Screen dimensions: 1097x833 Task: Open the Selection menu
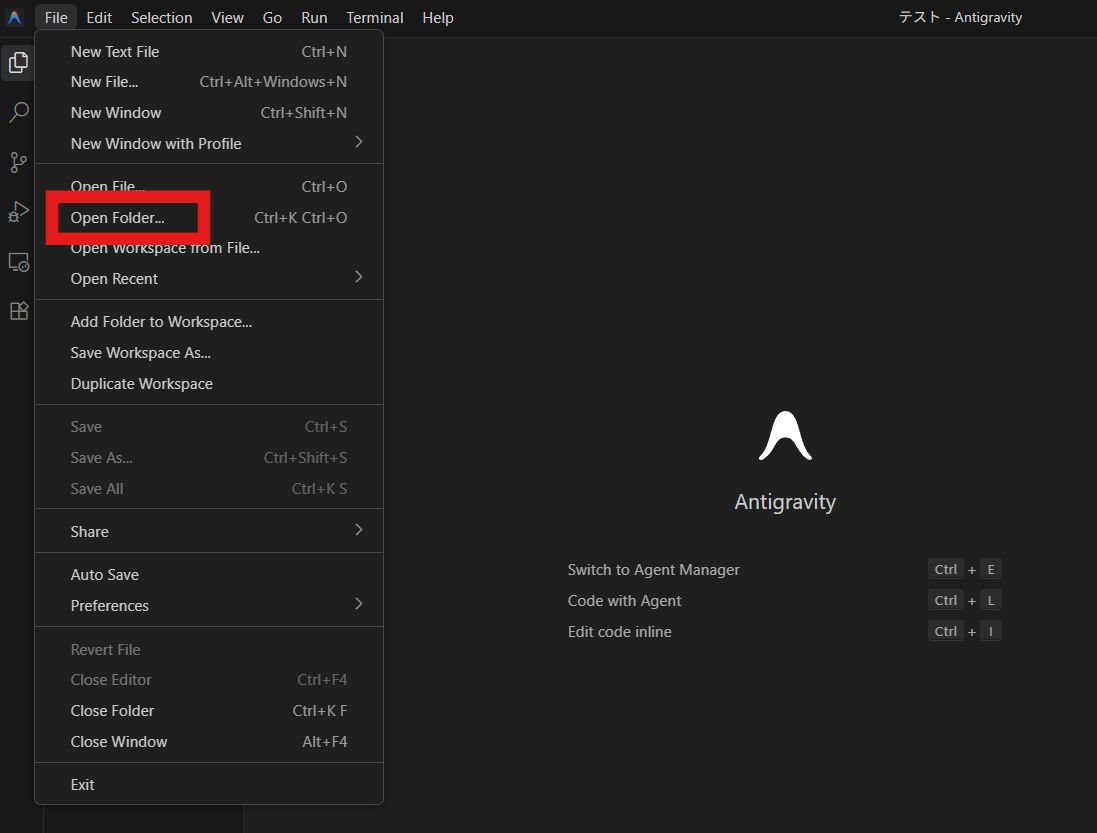coord(161,17)
